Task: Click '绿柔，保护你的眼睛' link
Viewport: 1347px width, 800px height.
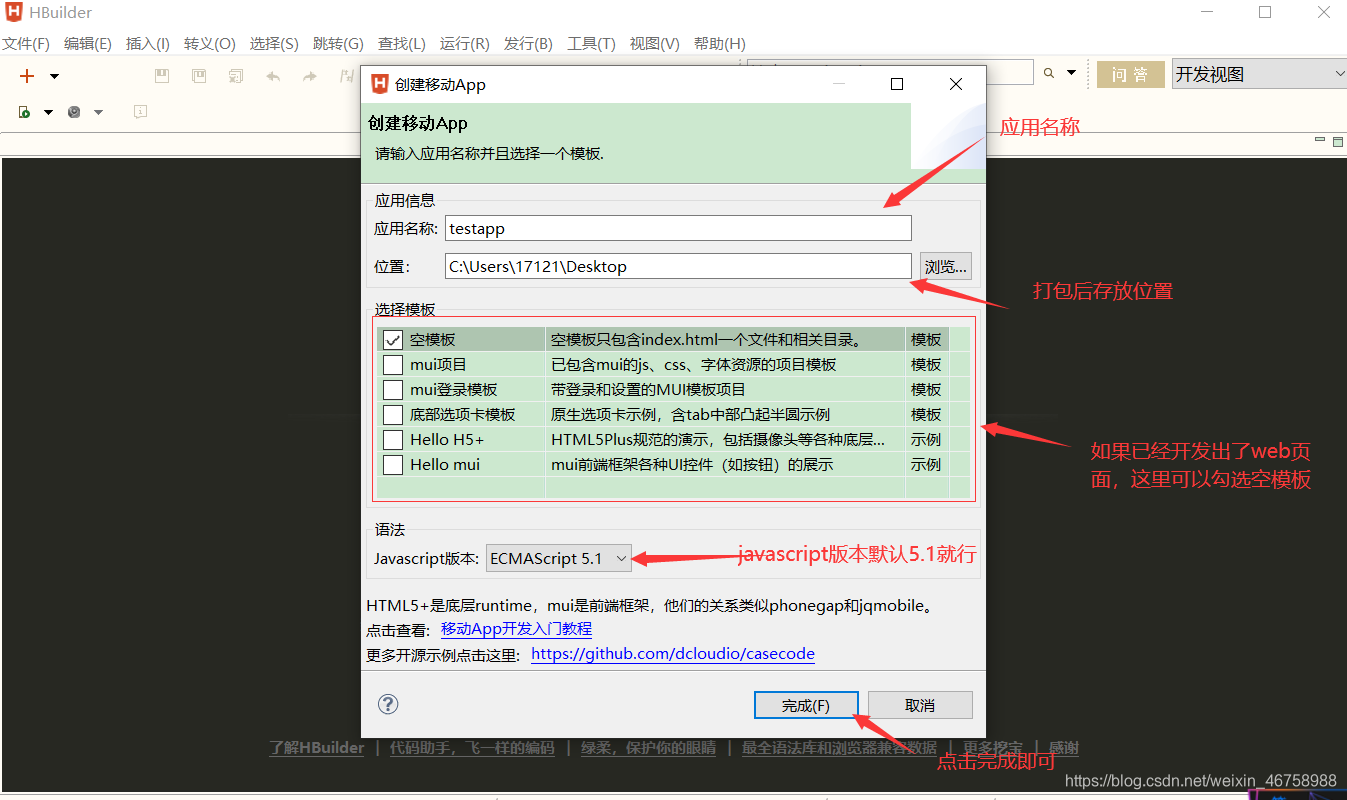Action: pyautogui.click(x=649, y=748)
